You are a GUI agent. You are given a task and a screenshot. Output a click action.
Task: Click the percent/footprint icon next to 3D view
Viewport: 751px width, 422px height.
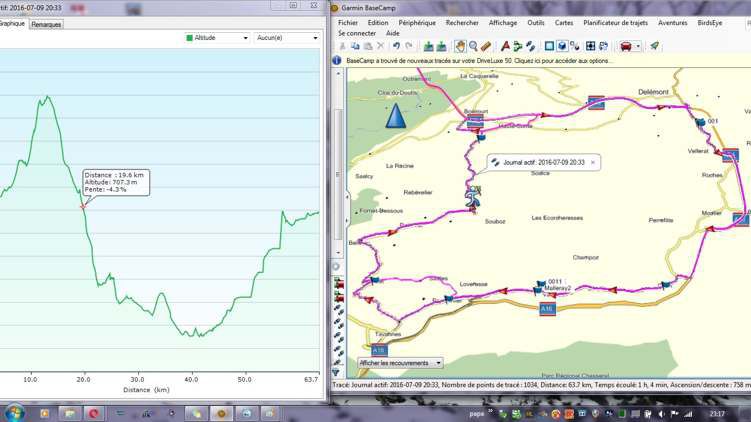(x=575, y=46)
